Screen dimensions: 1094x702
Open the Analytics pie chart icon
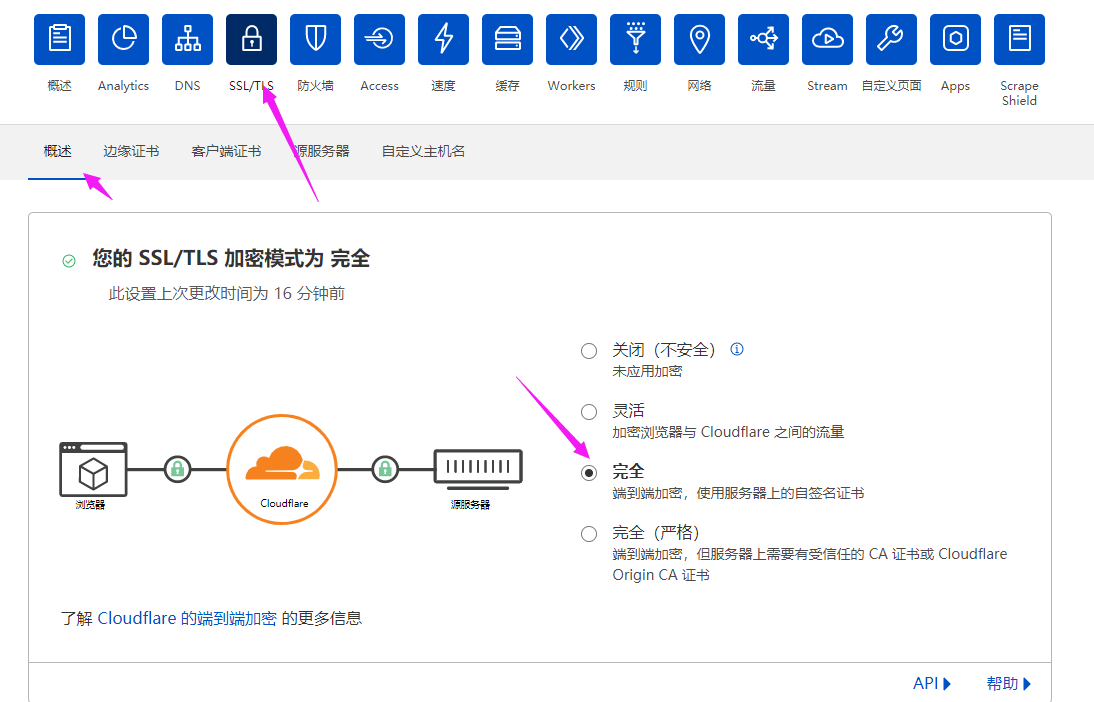(x=123, y=39)
